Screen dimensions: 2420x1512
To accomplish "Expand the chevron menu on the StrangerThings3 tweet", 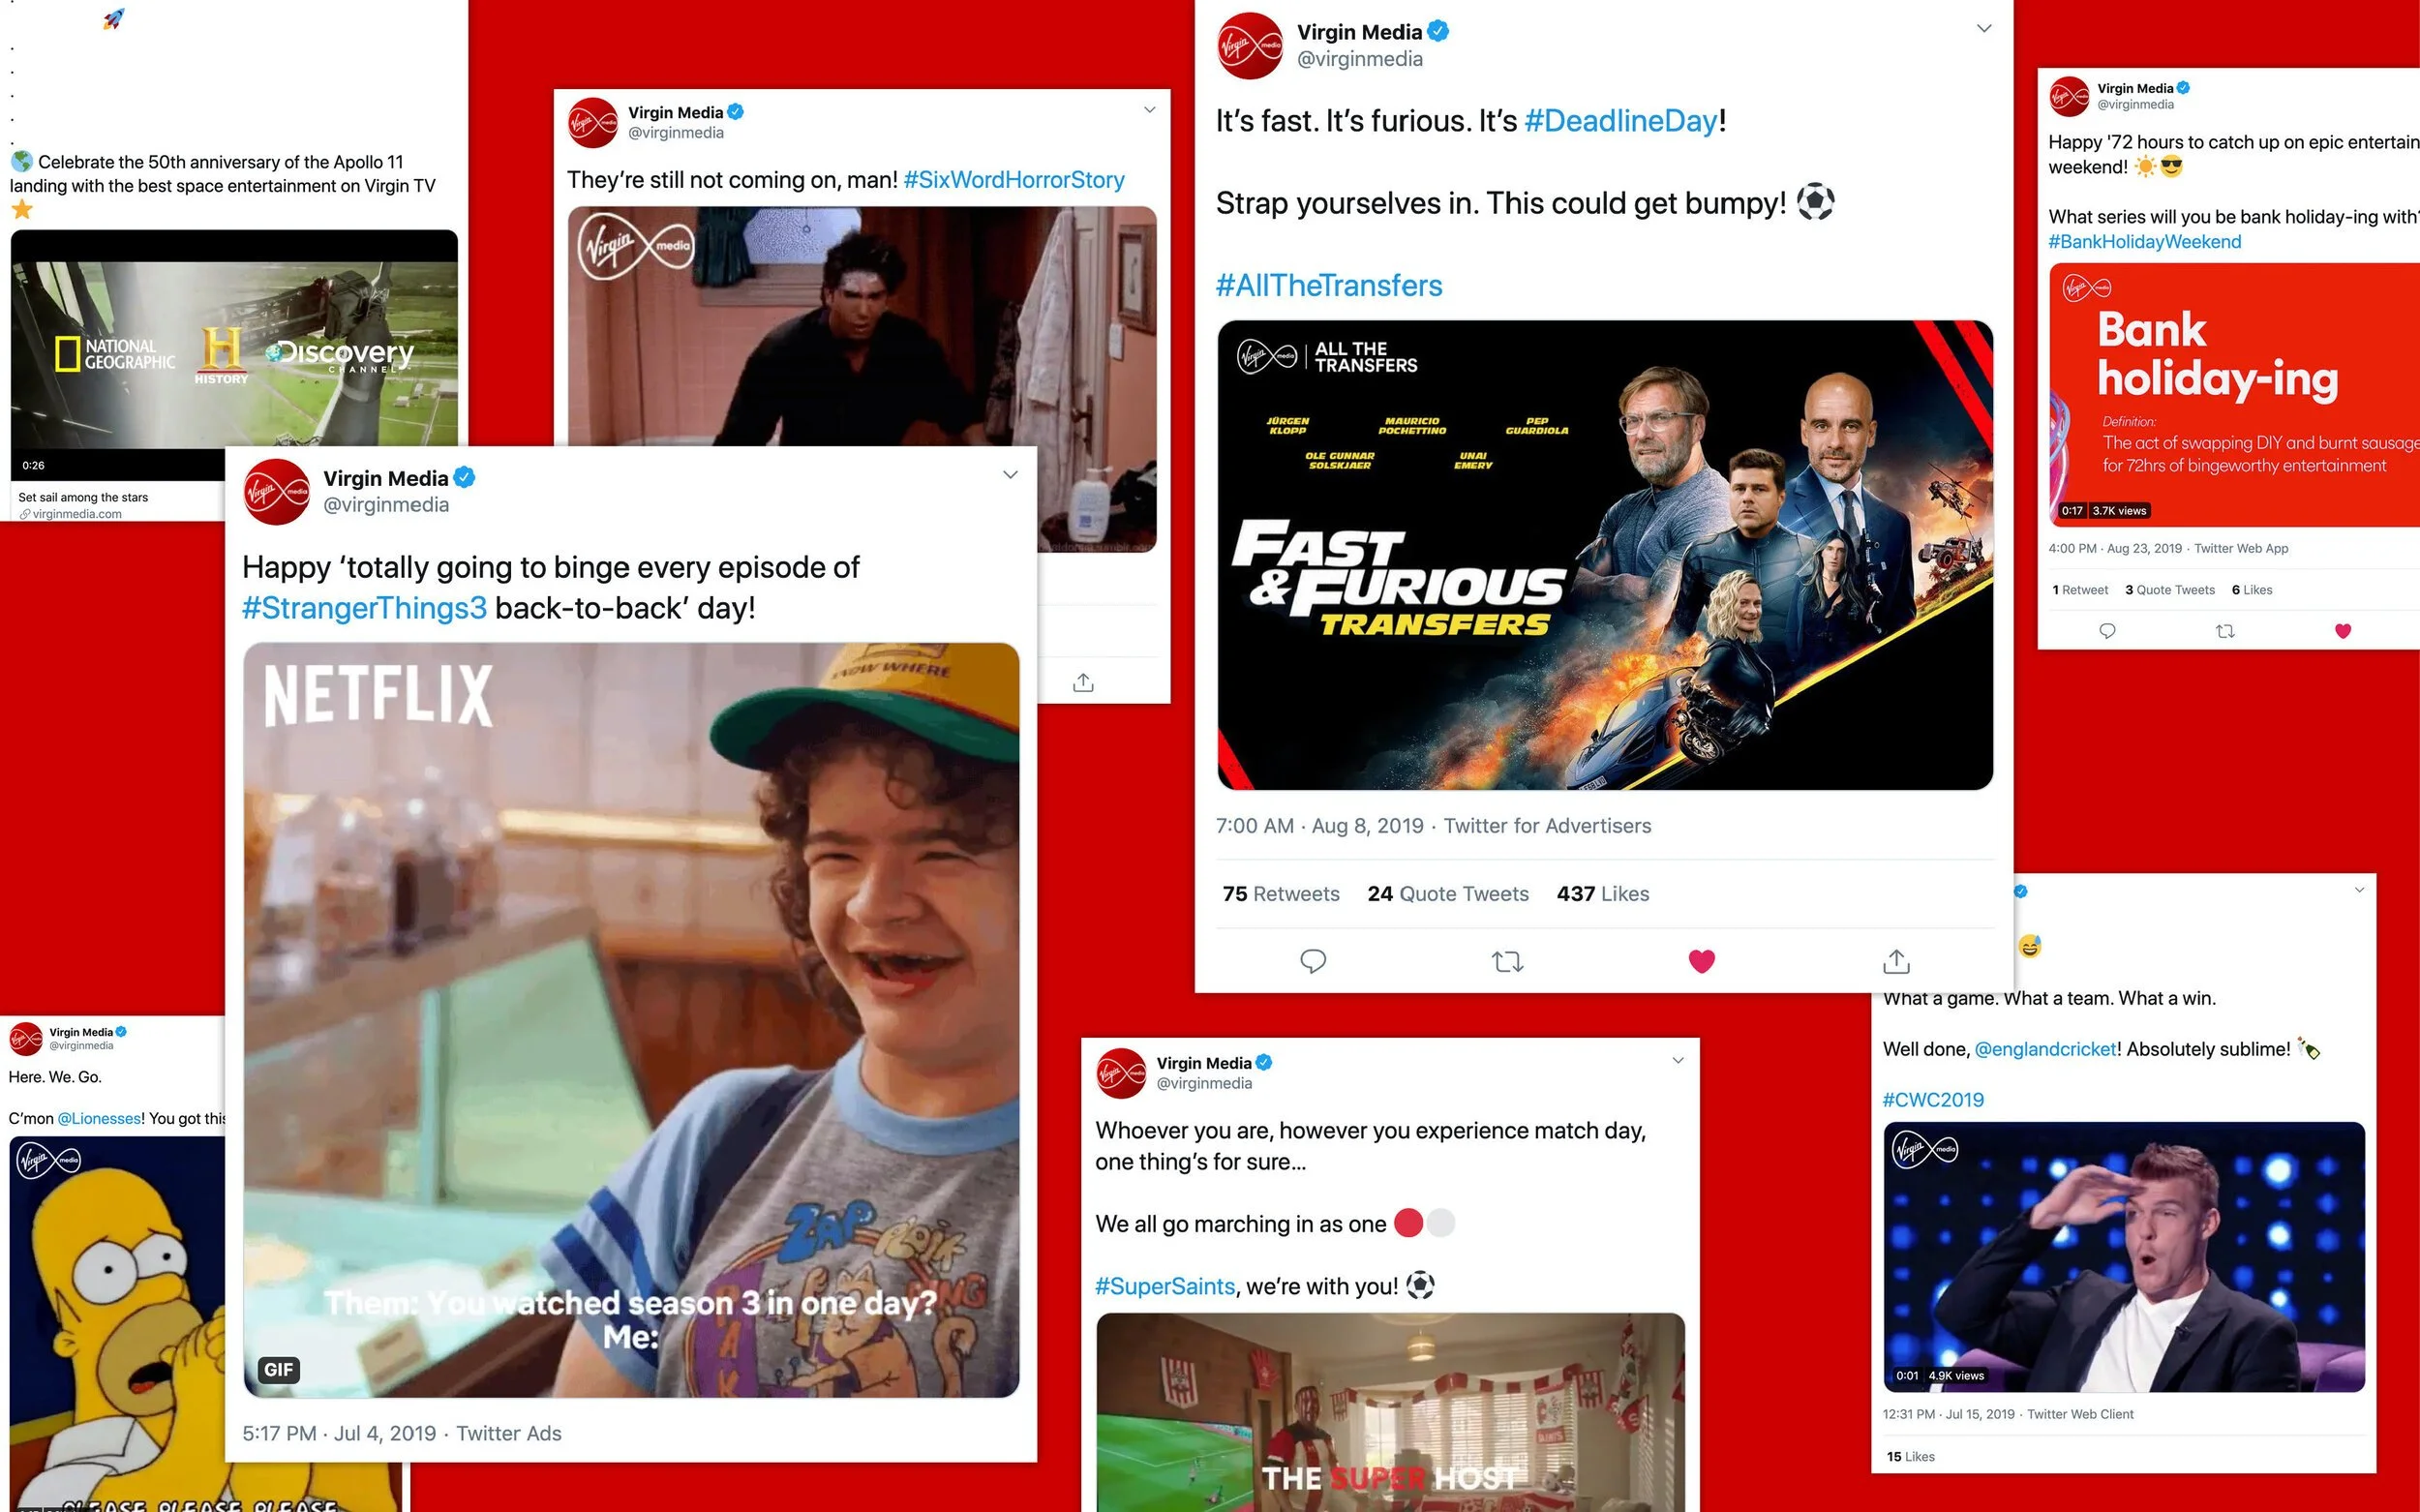I will (1010, 475).
